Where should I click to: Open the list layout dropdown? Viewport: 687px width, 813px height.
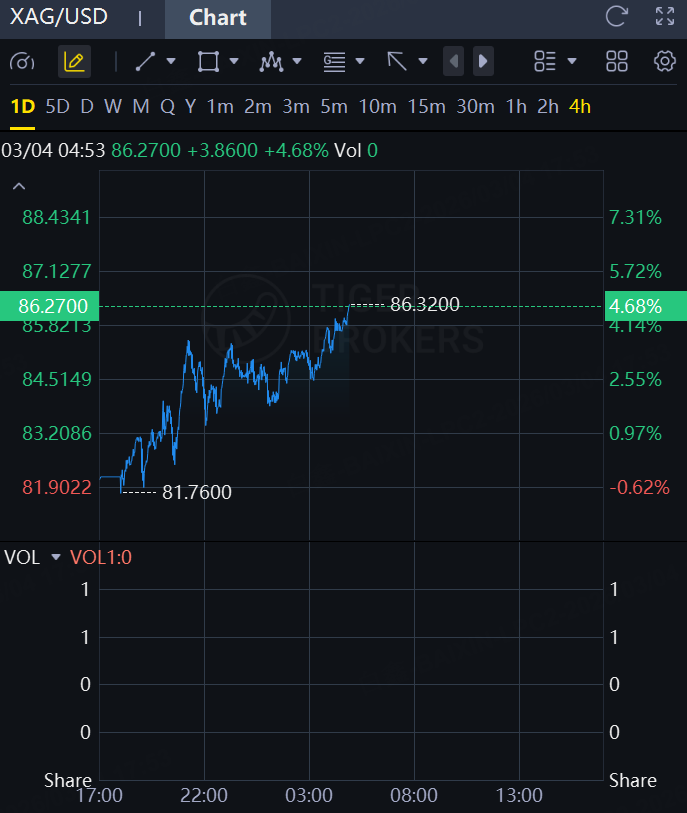572,62
